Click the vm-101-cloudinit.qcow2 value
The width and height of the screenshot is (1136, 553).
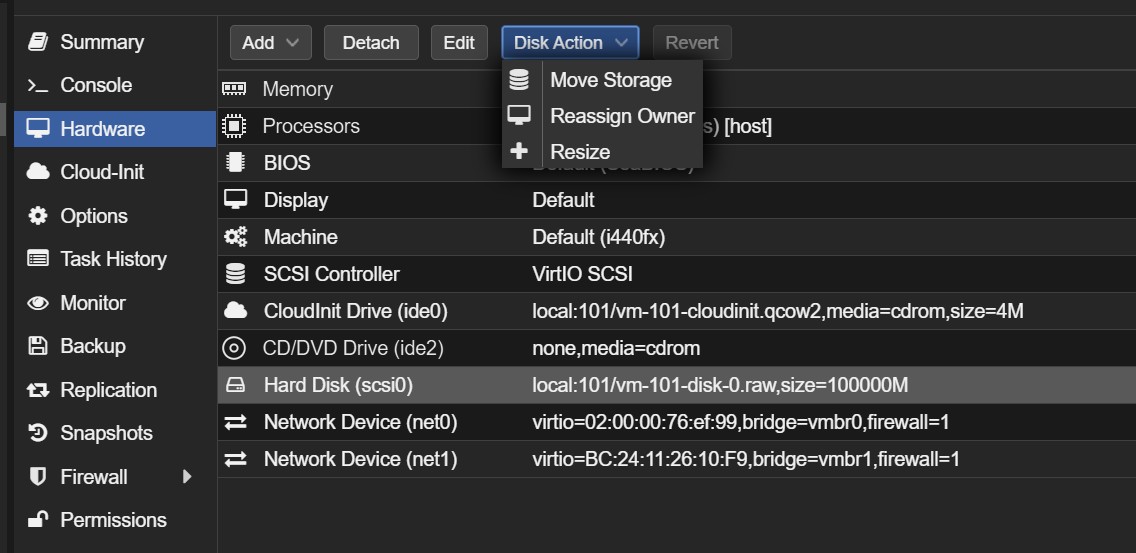(x=778, y=311)
